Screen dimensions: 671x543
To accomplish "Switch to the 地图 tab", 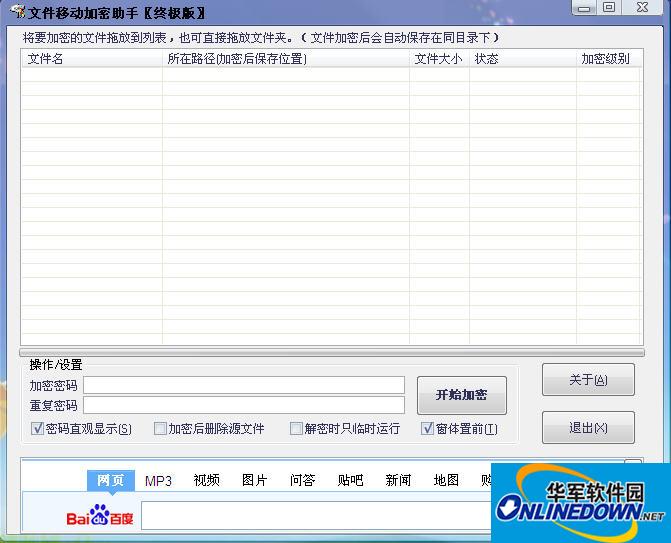I will (x=446, y=481).
